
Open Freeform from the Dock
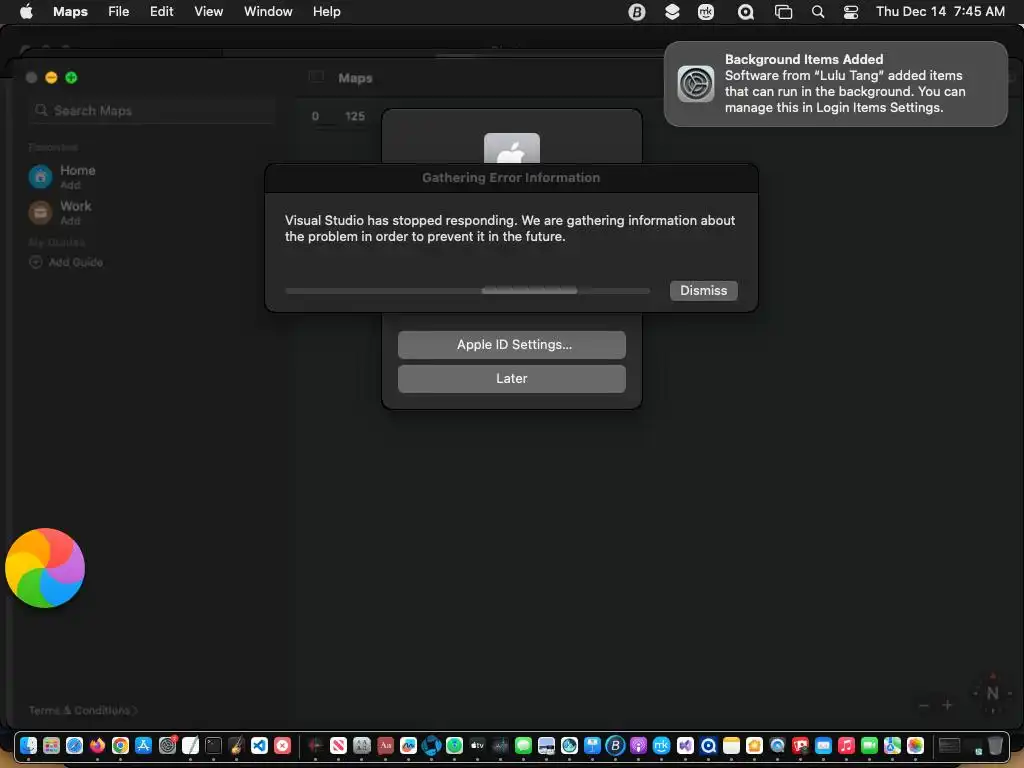[x=408, y=745]
